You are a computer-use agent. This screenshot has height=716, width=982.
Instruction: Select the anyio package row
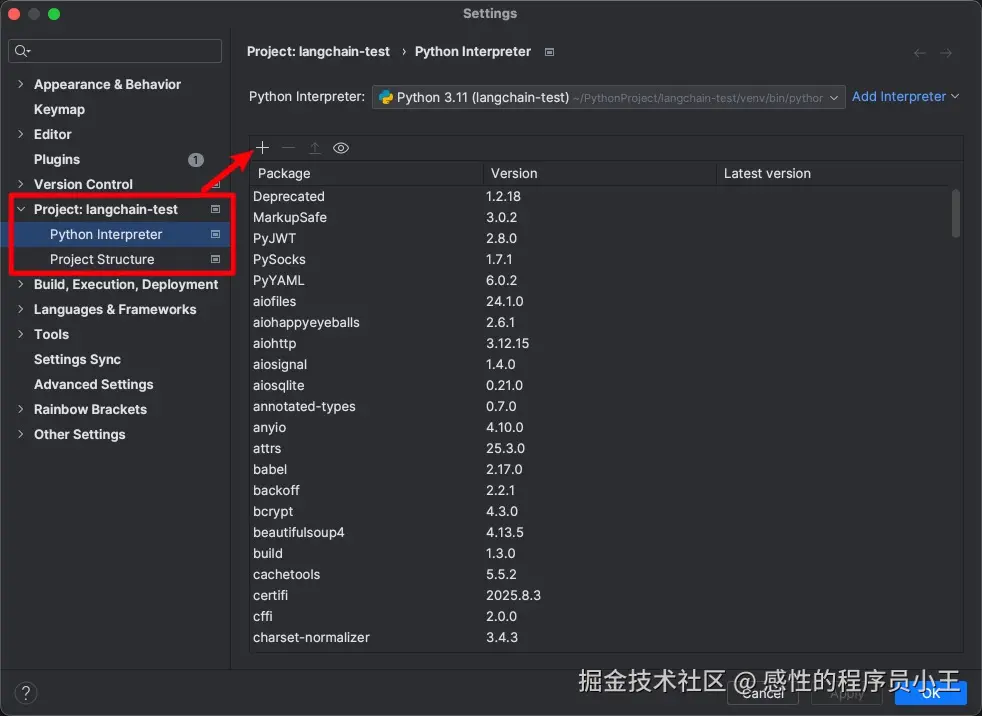(x=600, y=427)
